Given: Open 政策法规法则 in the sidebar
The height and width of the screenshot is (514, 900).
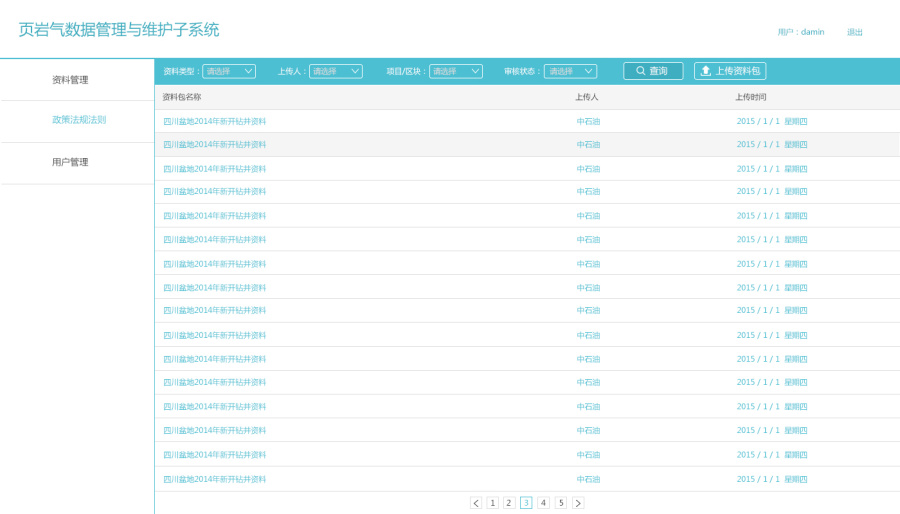Looking at the screenshot, I should coord(79,120).
